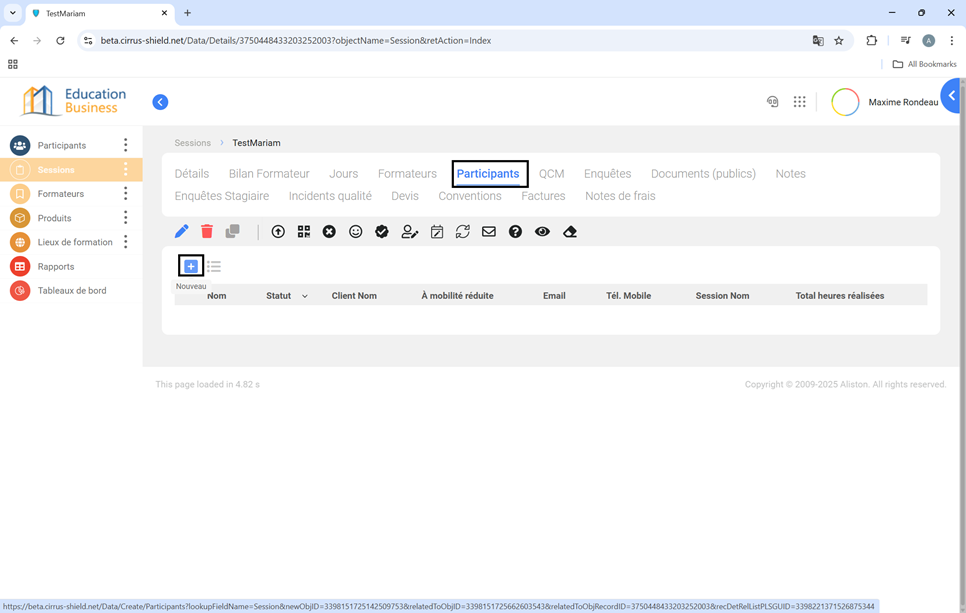The height and width of the screenshot is (613, 966).
Task: Click the blue pencil edit icon
Action: click(181, 232)
